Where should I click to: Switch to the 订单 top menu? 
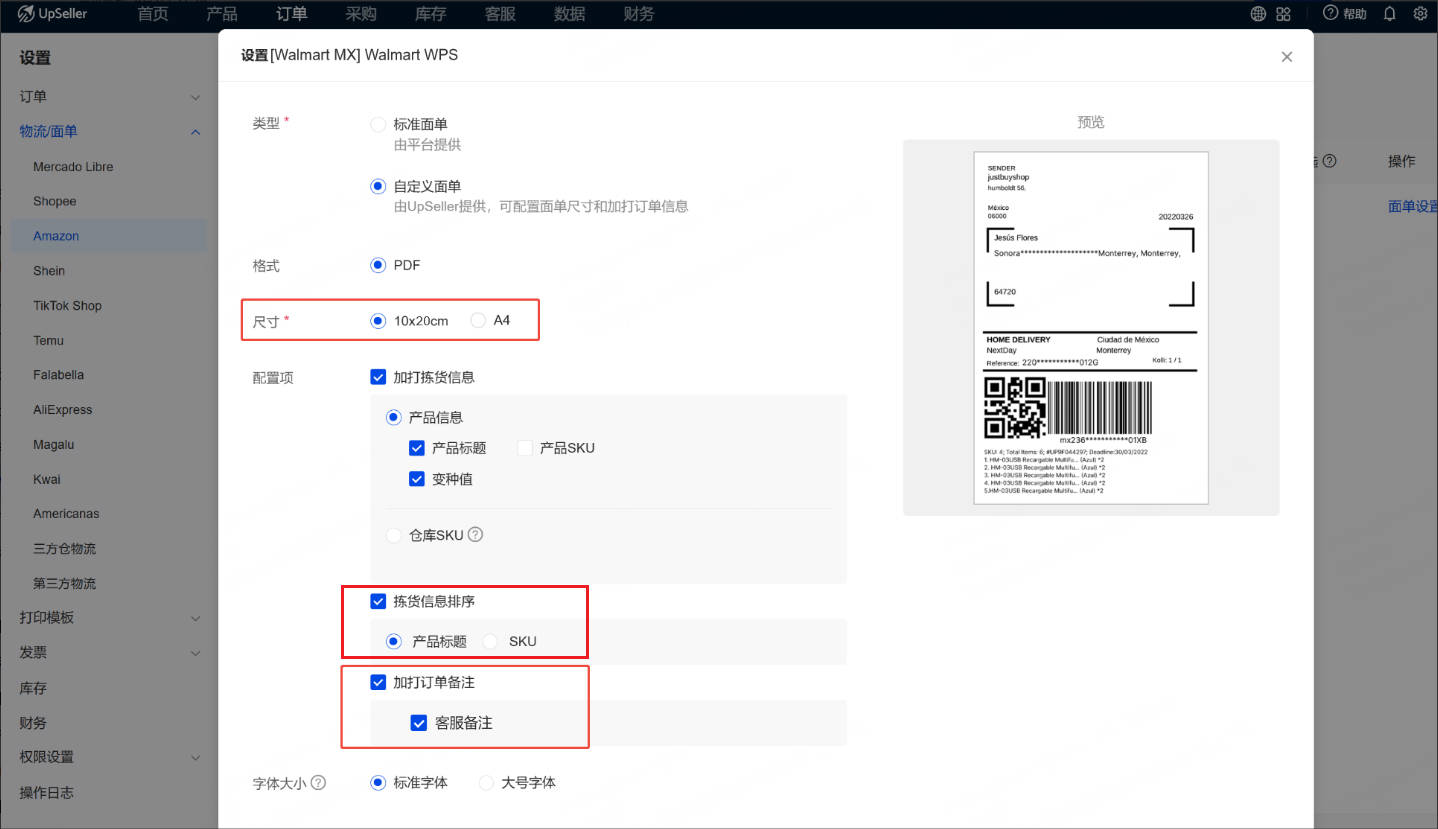290,14
